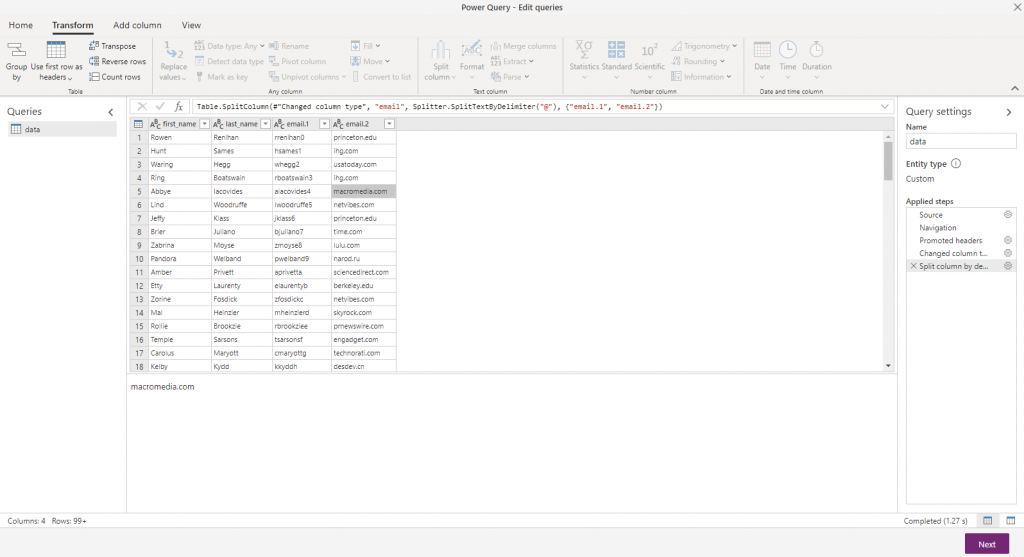Collapse the Query settings pane

1009,112
